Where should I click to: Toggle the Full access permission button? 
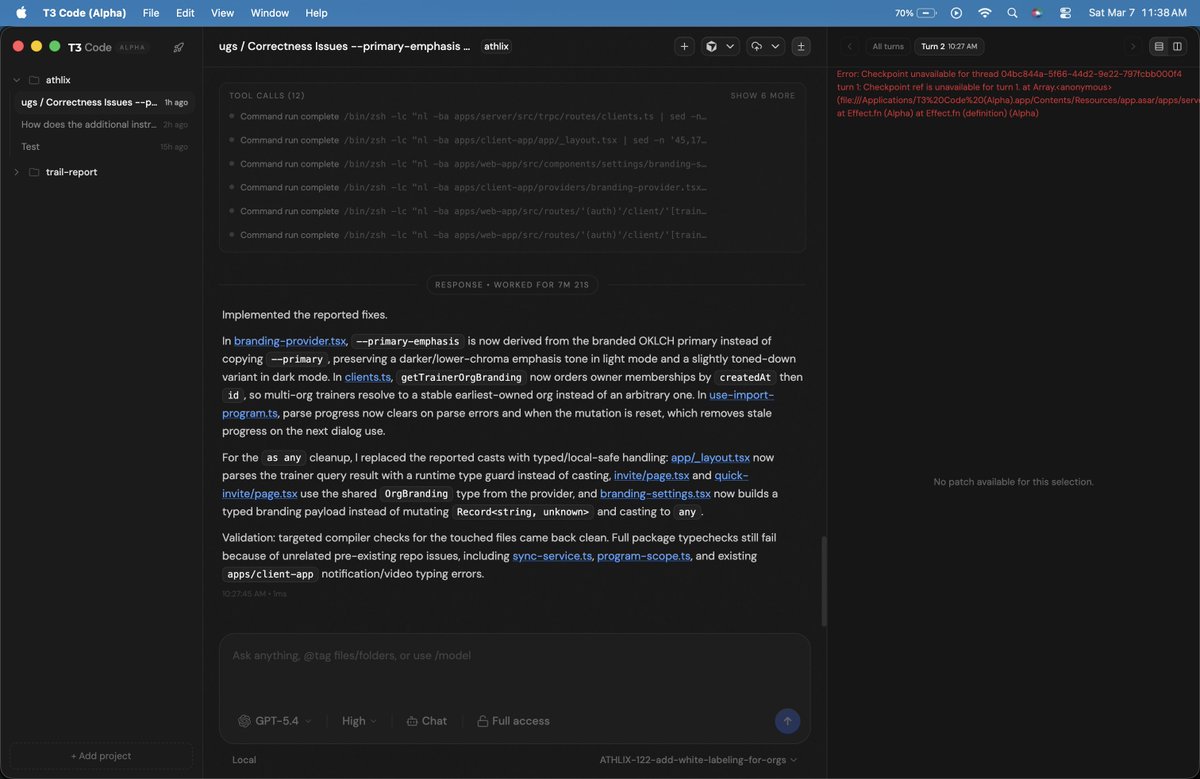point(513,721)
